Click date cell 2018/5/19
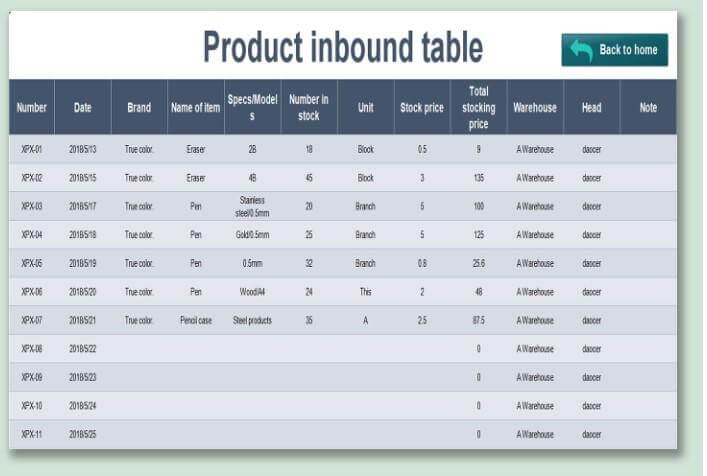707x476 pixels. tap(83, 263)
